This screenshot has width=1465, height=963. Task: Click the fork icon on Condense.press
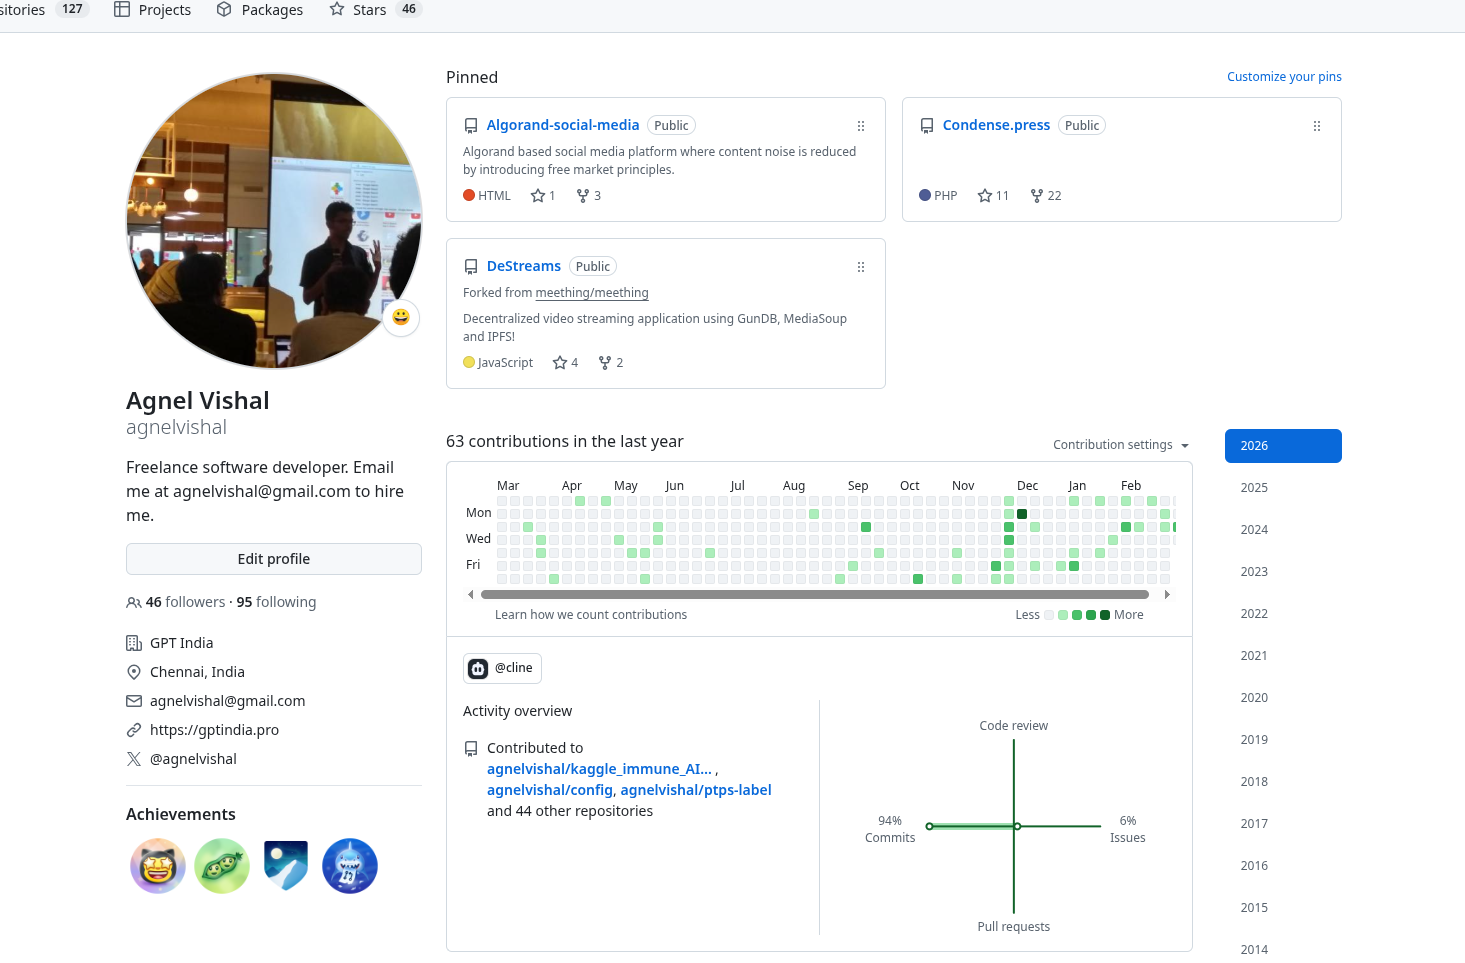[1036, 195]
